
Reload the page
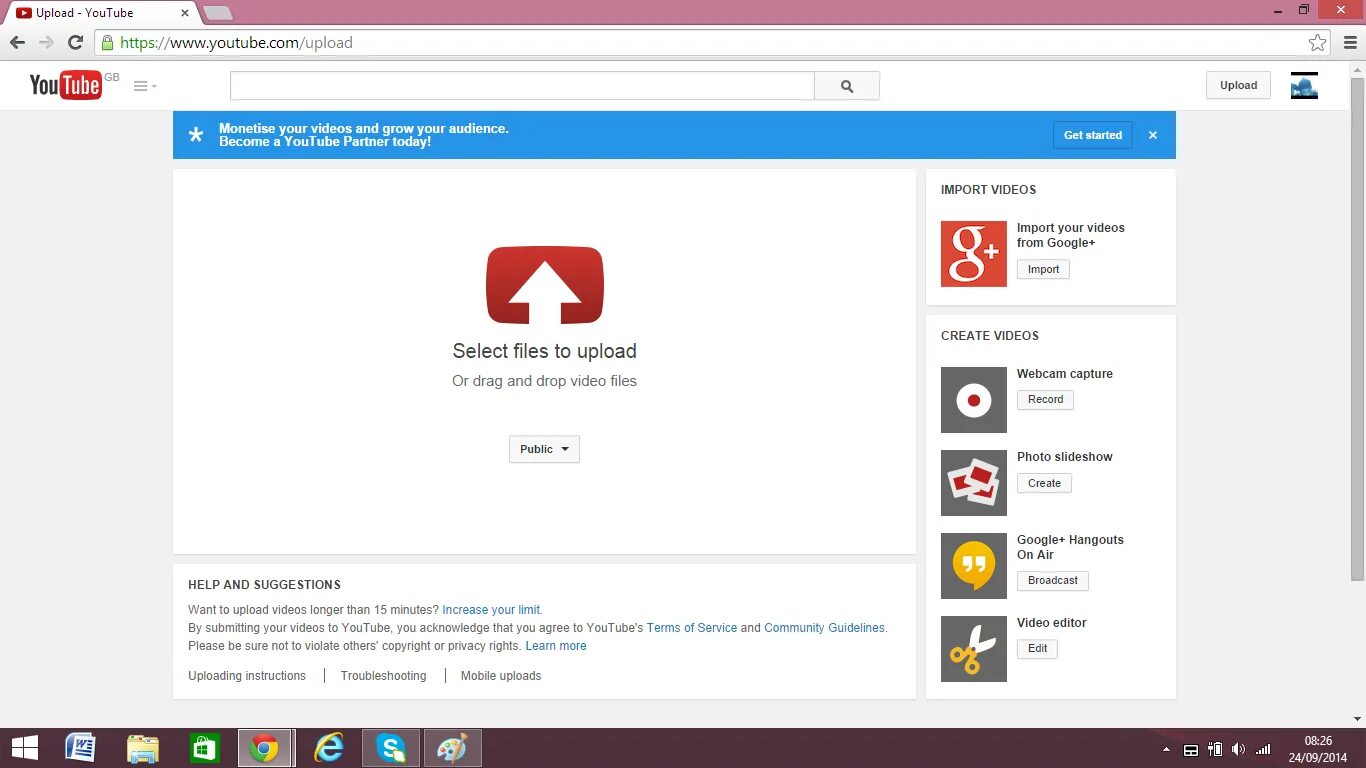[75, 43]
